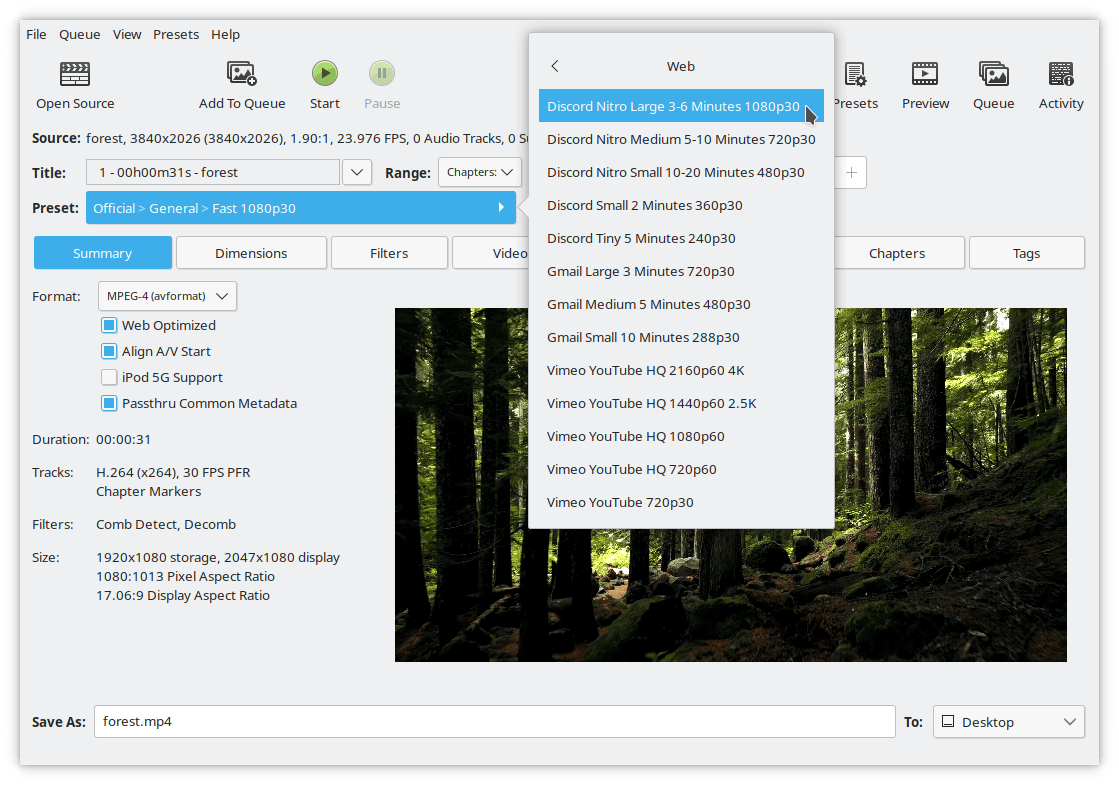
Task: Click the Open Source clapperboard icon
Action: click(75, 74)
